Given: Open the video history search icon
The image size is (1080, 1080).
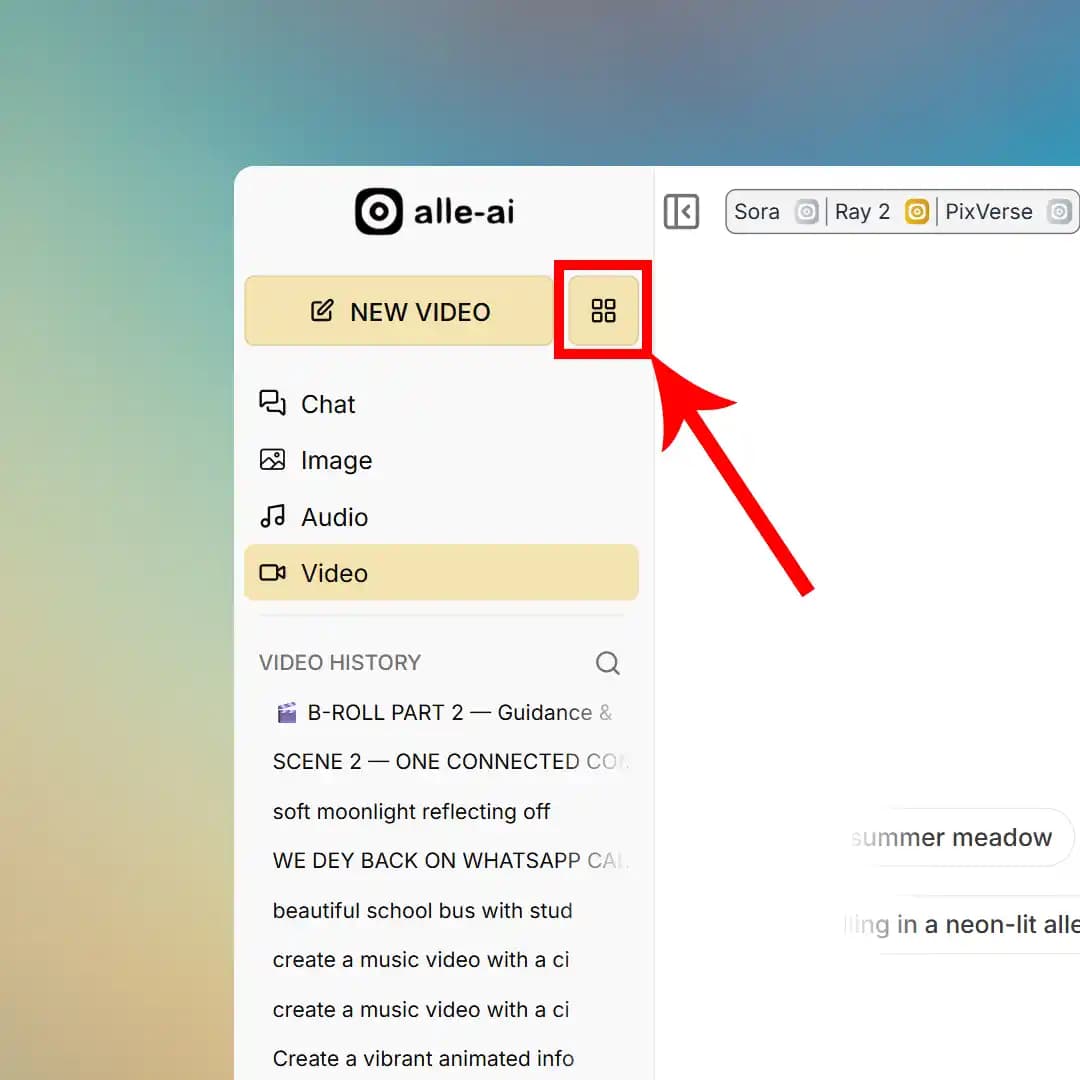Looking at the screenshot, I should [608, 663].
